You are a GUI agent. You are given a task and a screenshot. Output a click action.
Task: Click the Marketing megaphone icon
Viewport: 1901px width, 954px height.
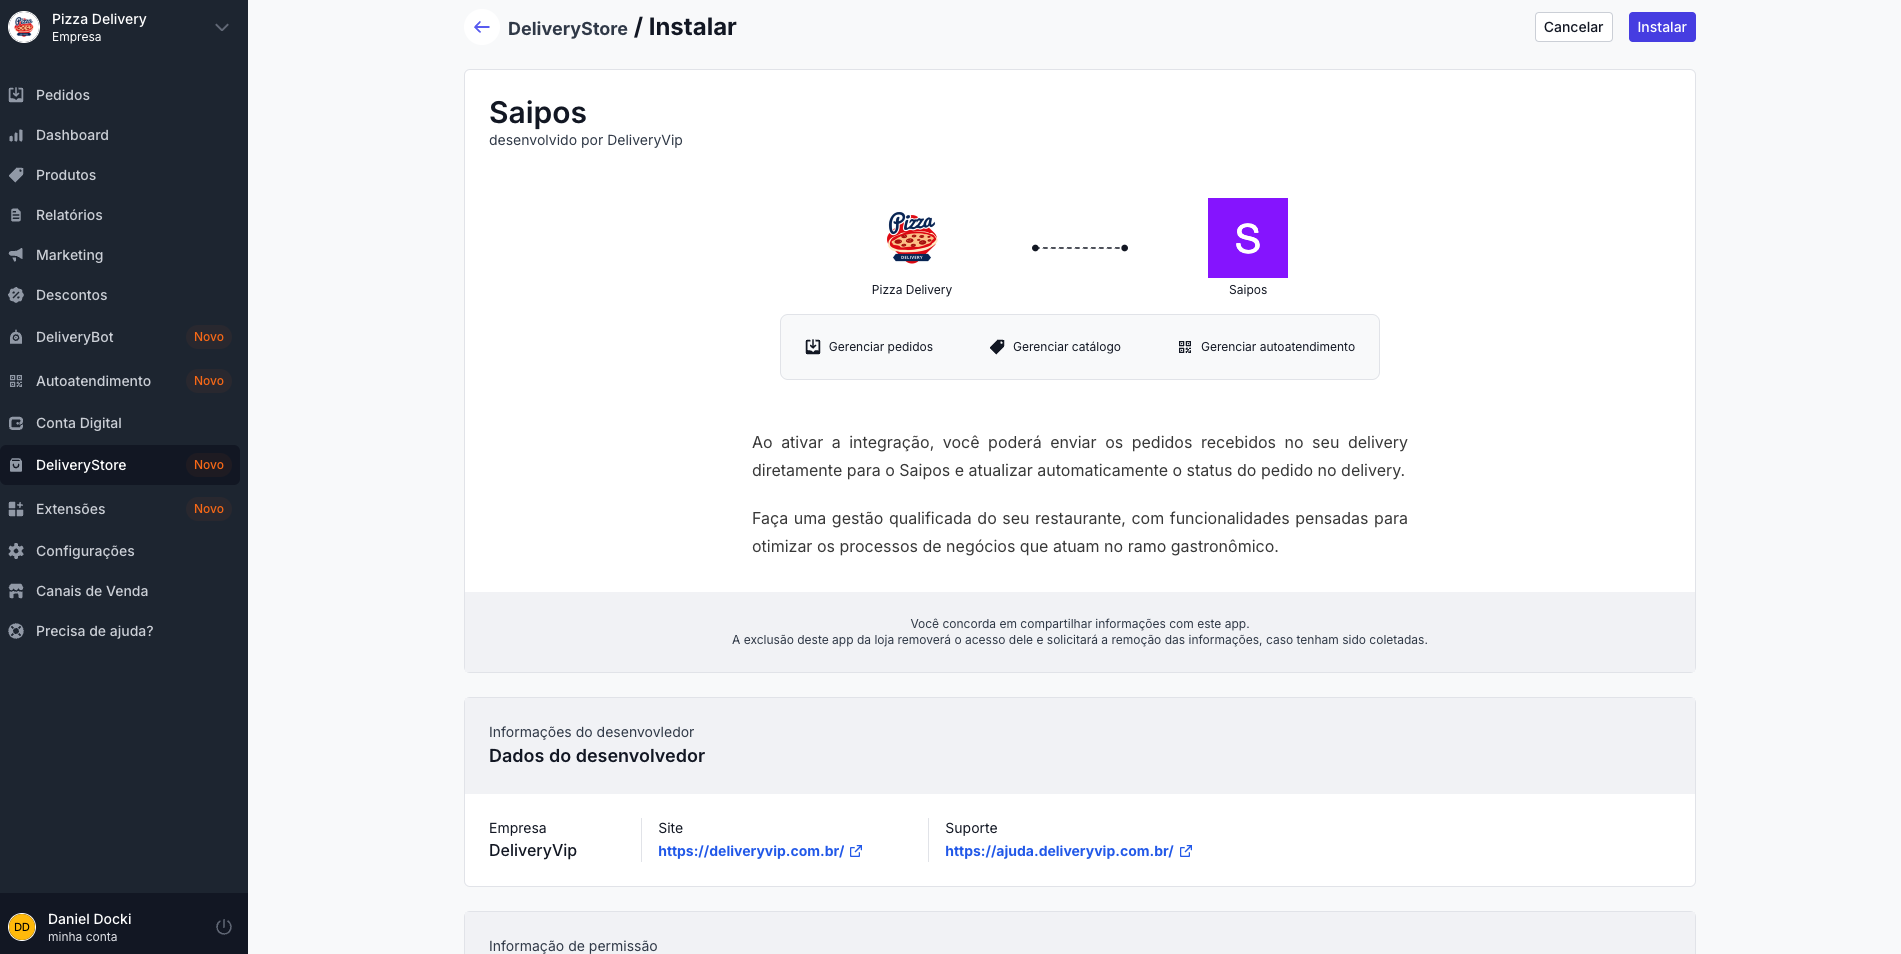pos(16,255)
